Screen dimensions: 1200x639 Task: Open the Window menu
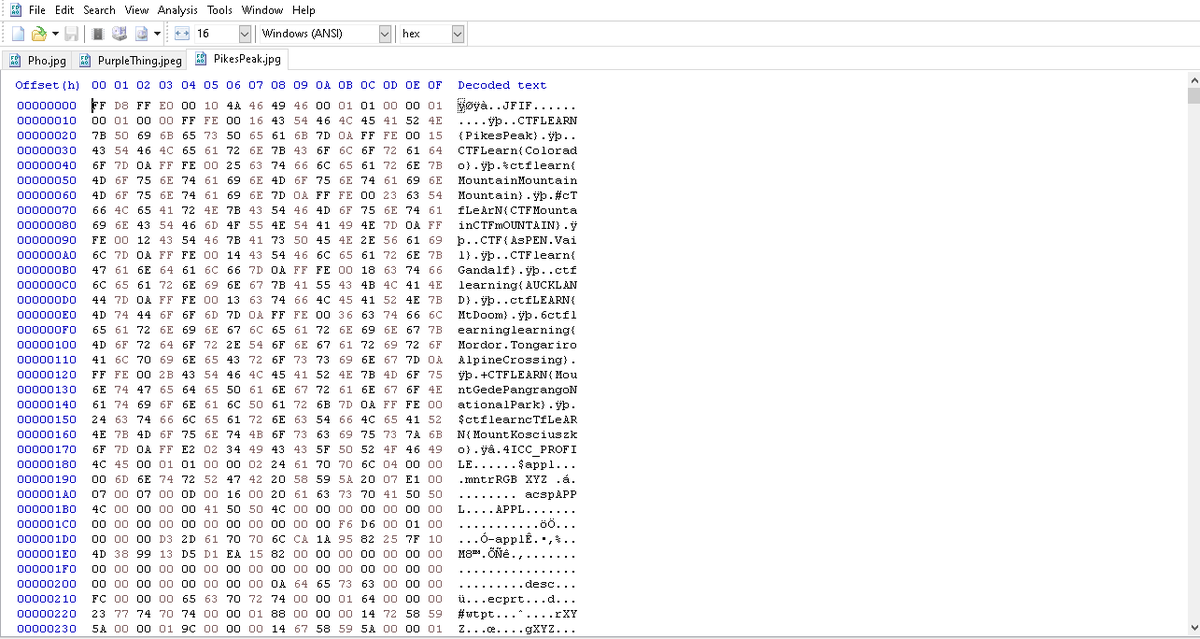pos(262,10)
